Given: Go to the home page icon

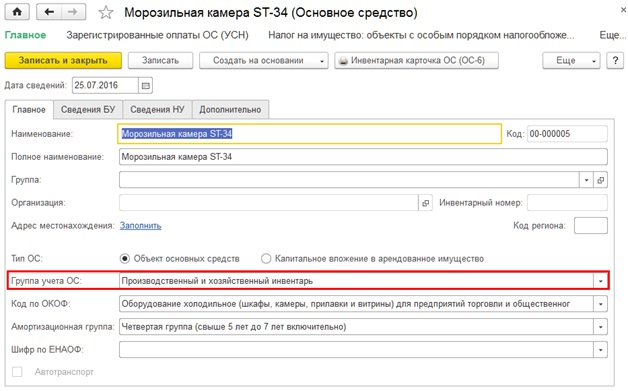Looking at the screenshot, I should [x=17, y=12].
